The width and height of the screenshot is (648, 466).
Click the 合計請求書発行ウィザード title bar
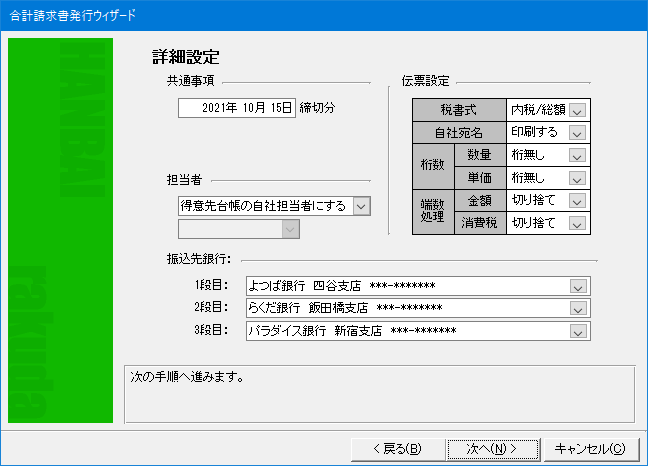(x=324, y=16)
